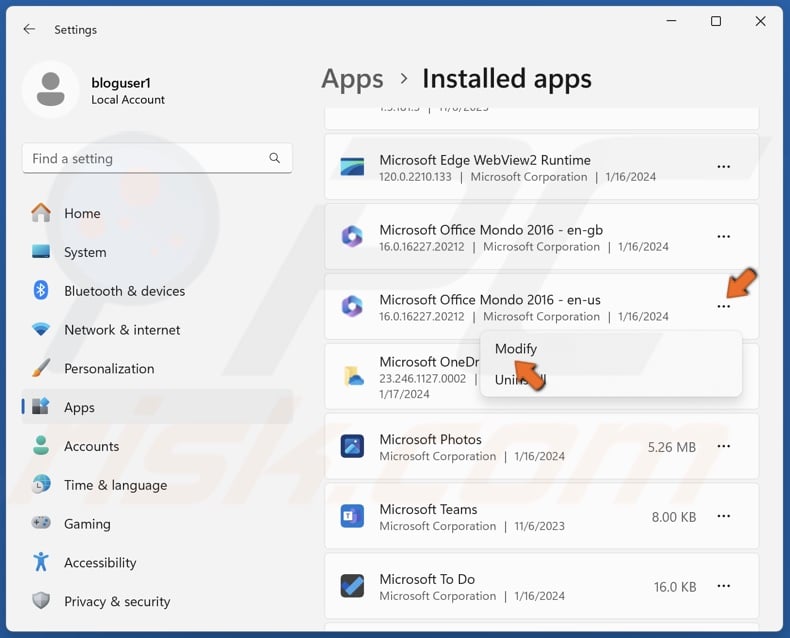Click the 120.0.2210.133 version number
The image size is (790, 638).
[415, 177]
